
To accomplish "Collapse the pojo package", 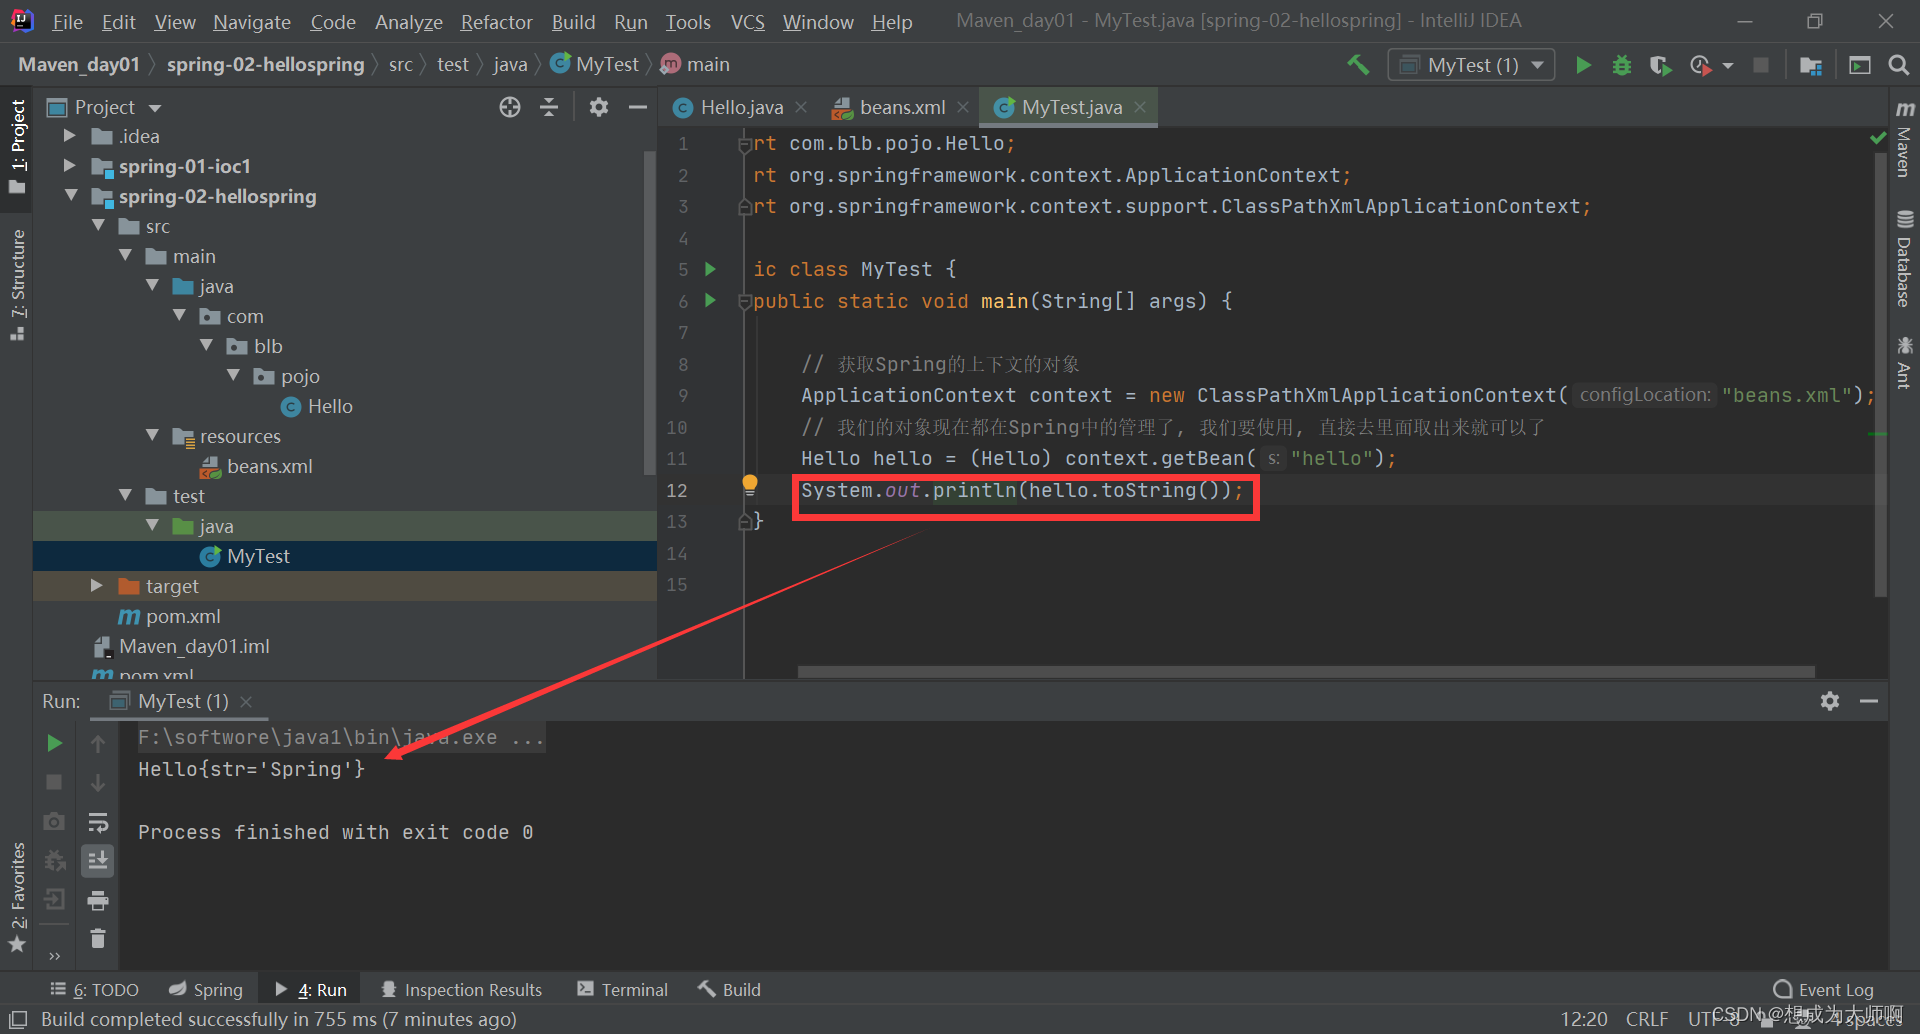I will (233, 376).
